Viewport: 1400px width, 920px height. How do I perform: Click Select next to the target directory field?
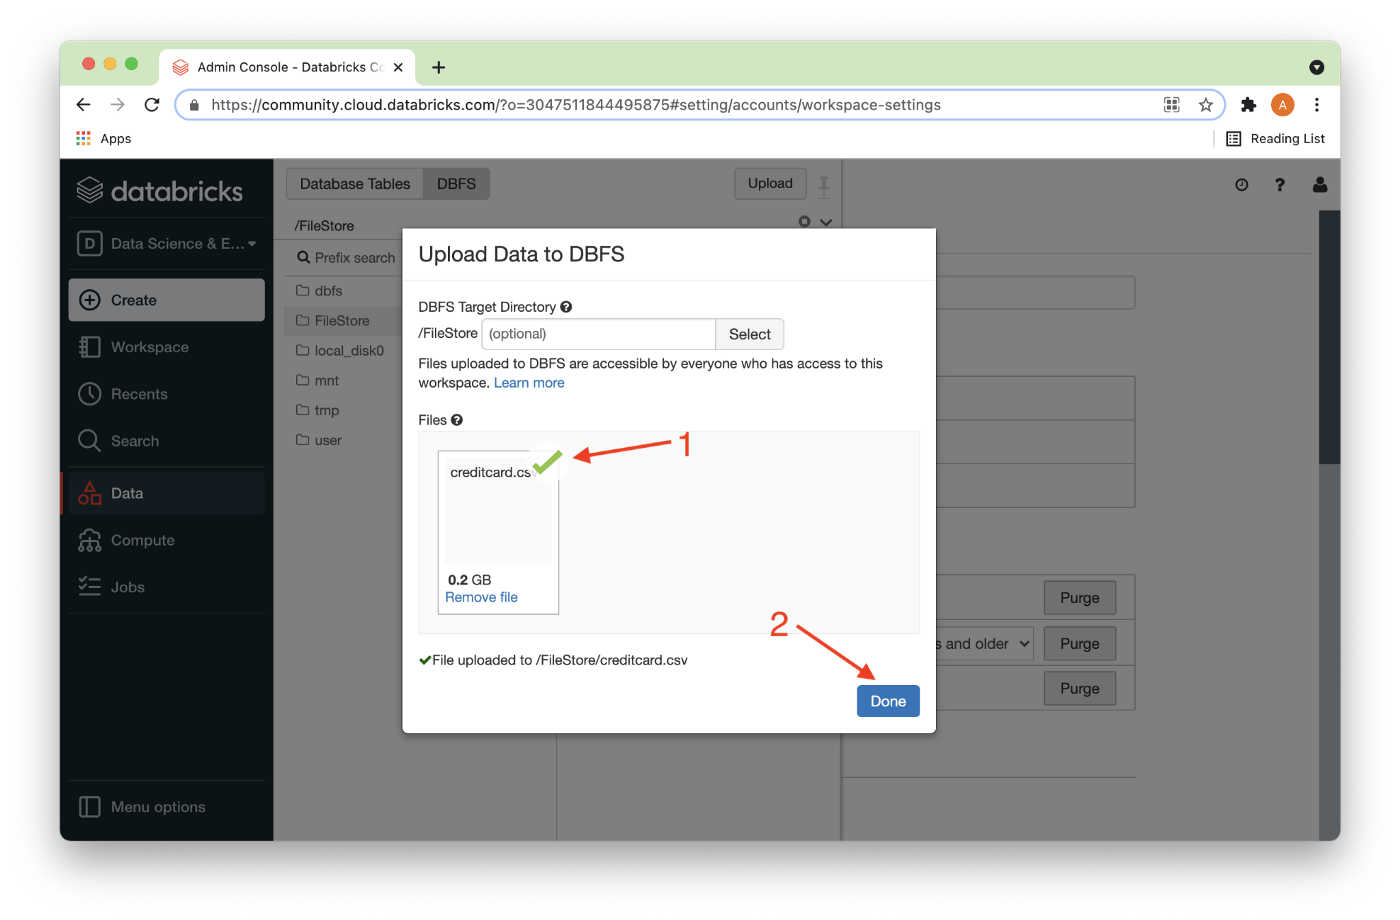pos(750,334)
